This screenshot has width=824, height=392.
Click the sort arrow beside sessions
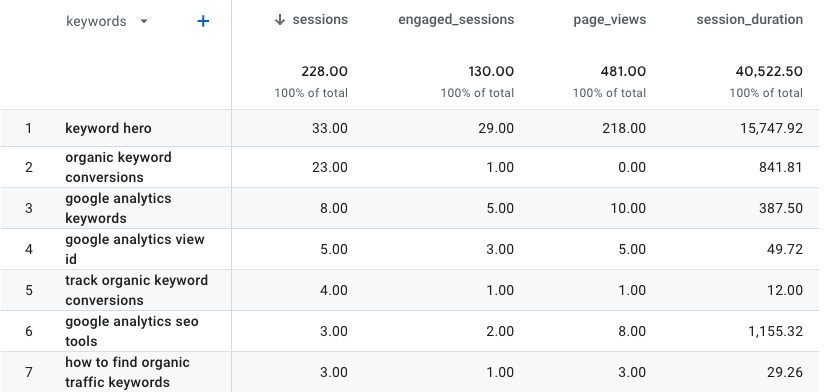[x=280, y=19]
